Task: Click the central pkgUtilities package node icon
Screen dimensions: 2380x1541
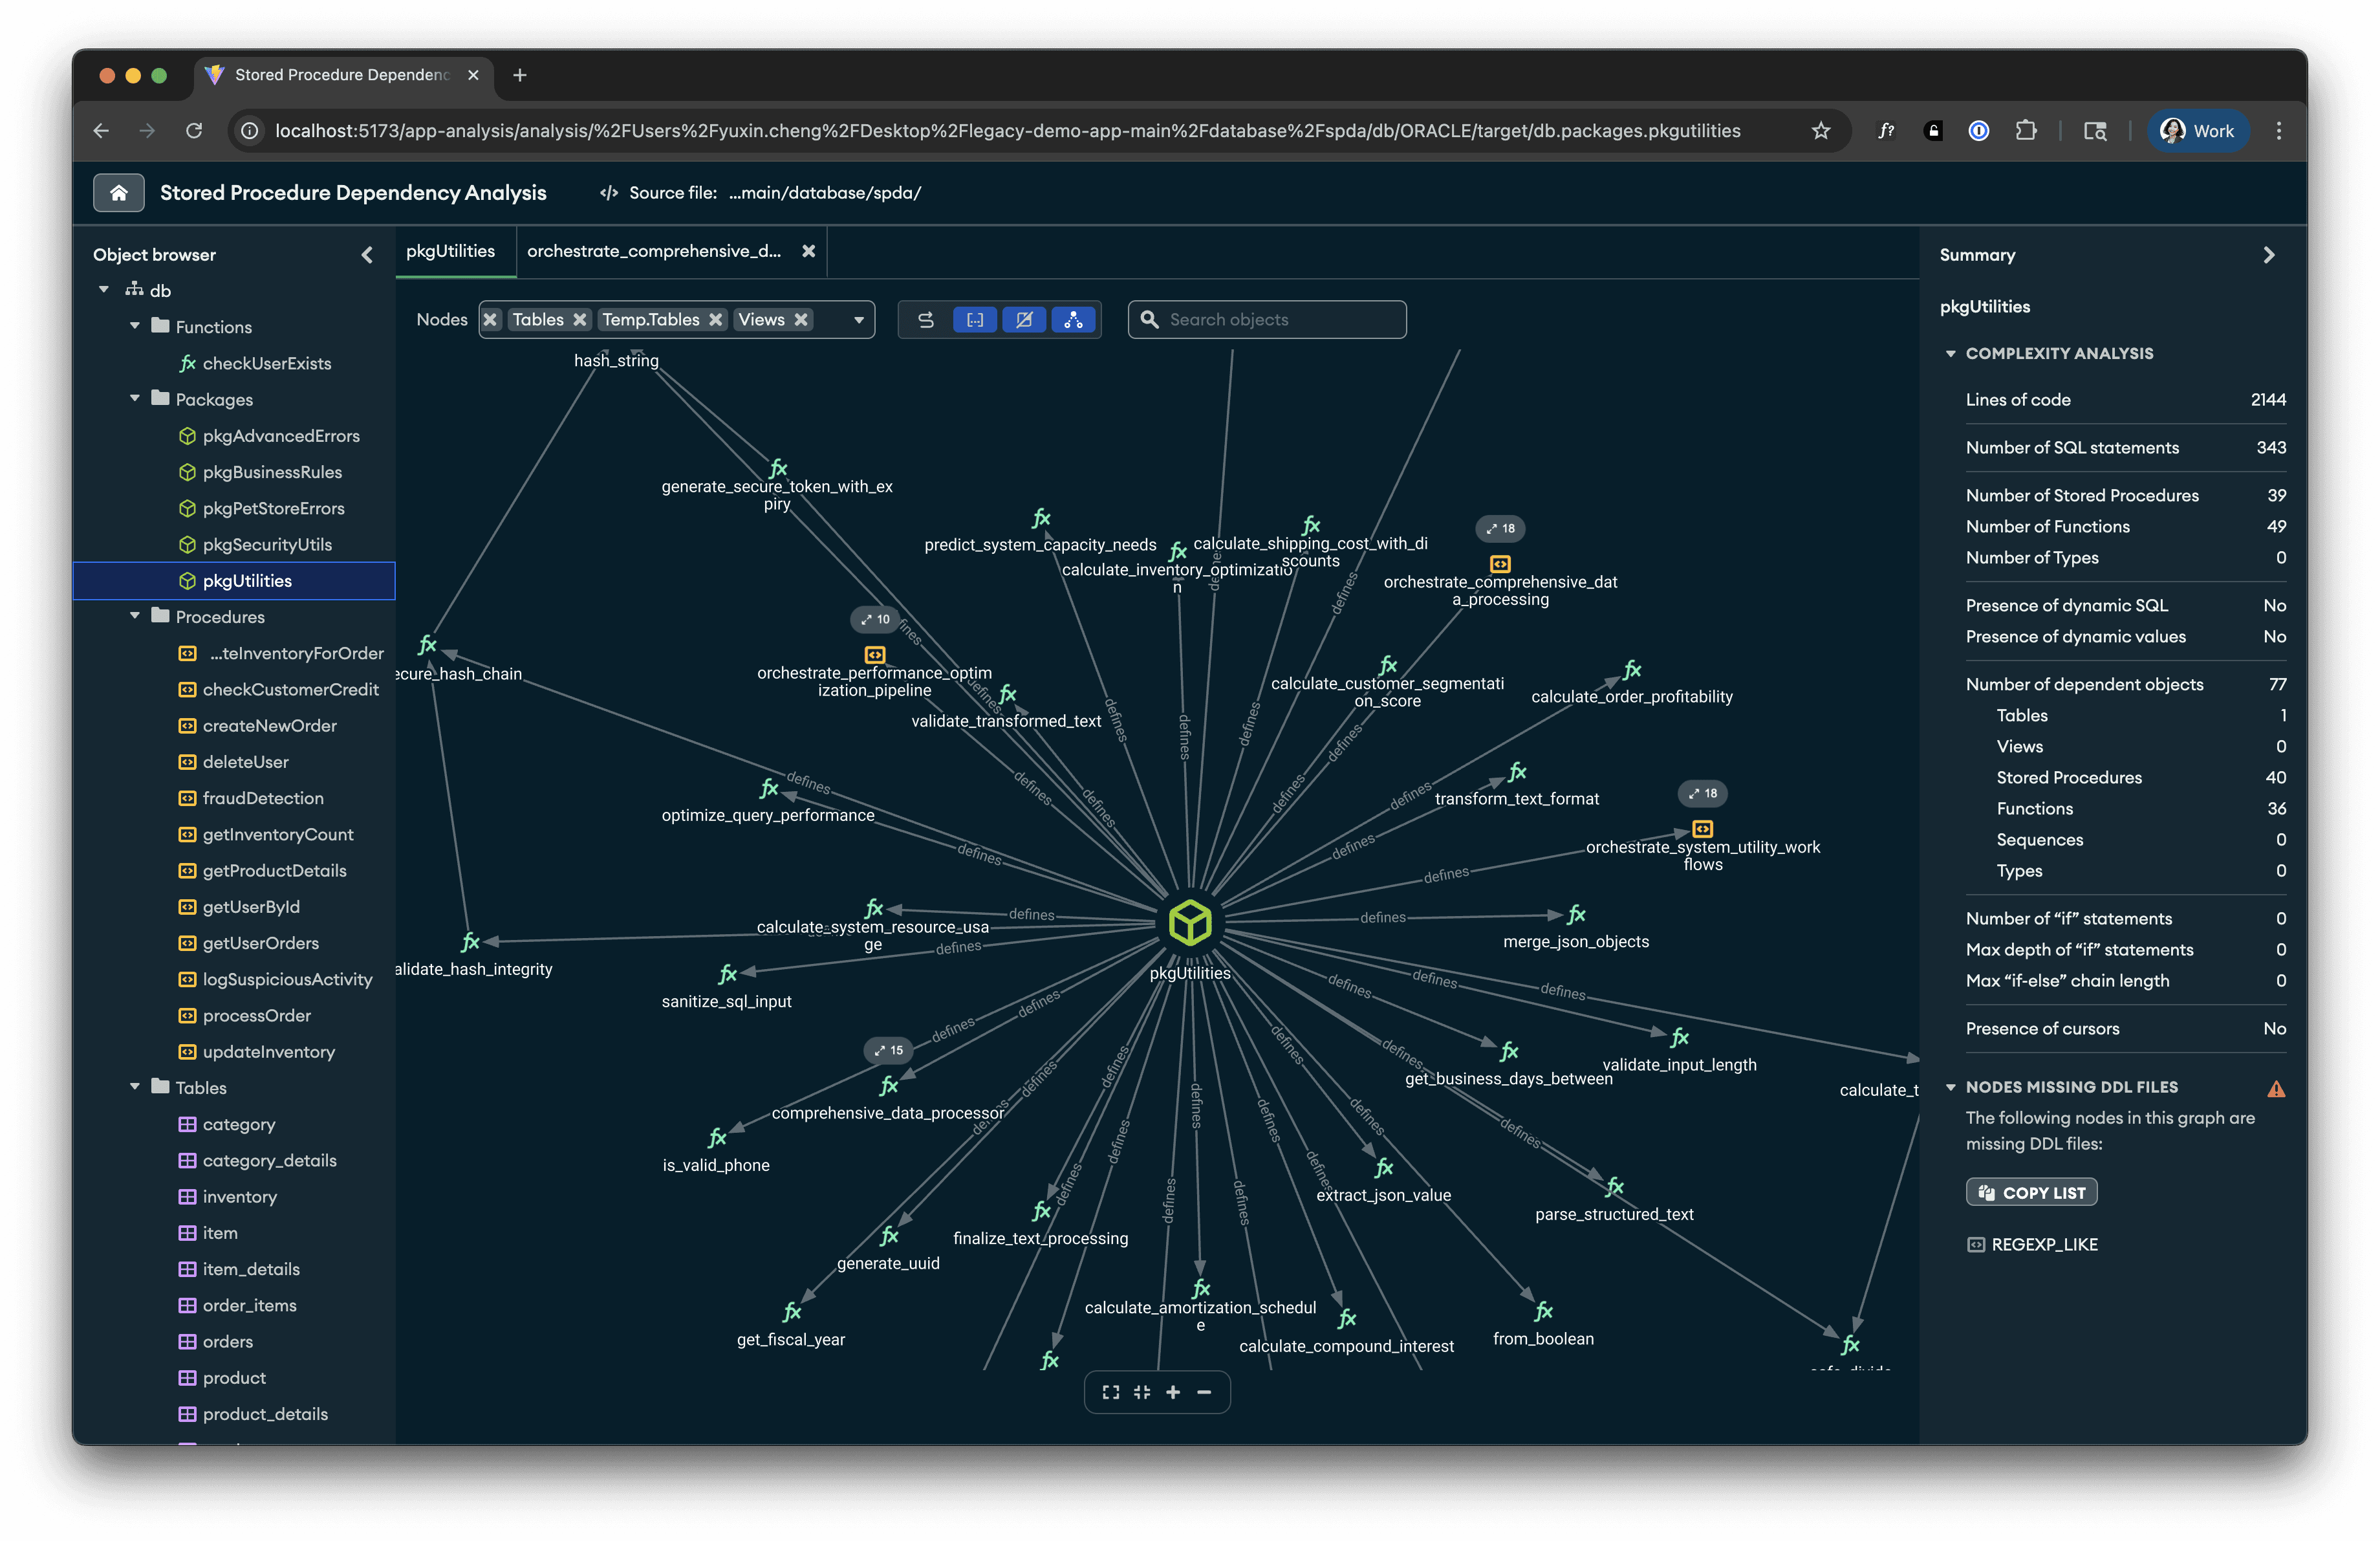Action: [x=1190, y=922]
